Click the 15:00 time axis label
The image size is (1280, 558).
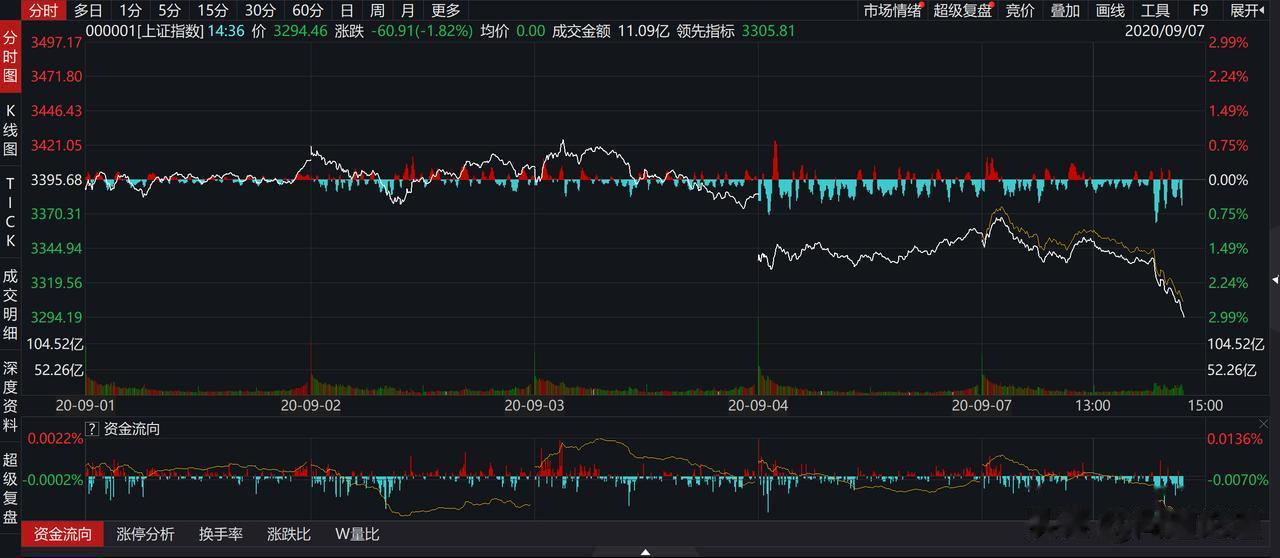pyautogui.click(x=1205, y=405)
